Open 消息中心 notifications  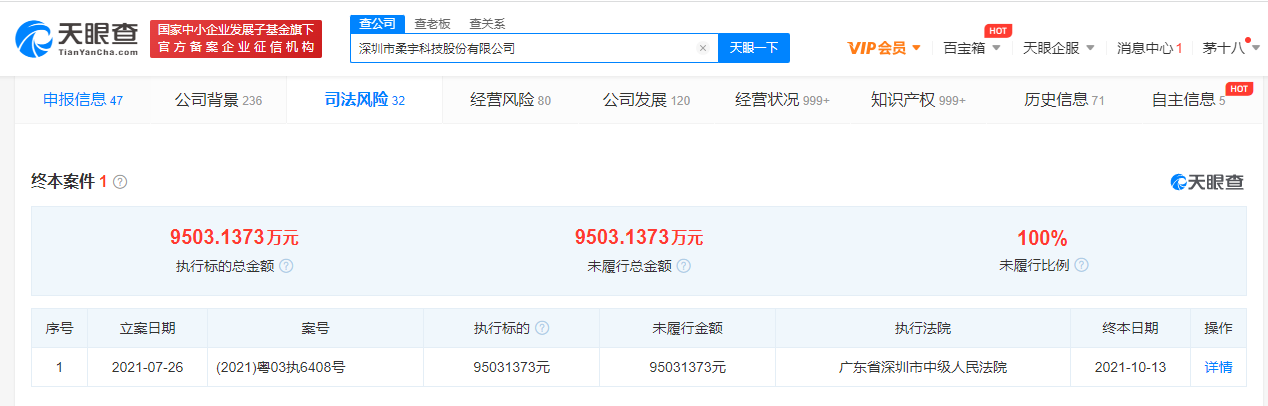[x=1150, y=48]
